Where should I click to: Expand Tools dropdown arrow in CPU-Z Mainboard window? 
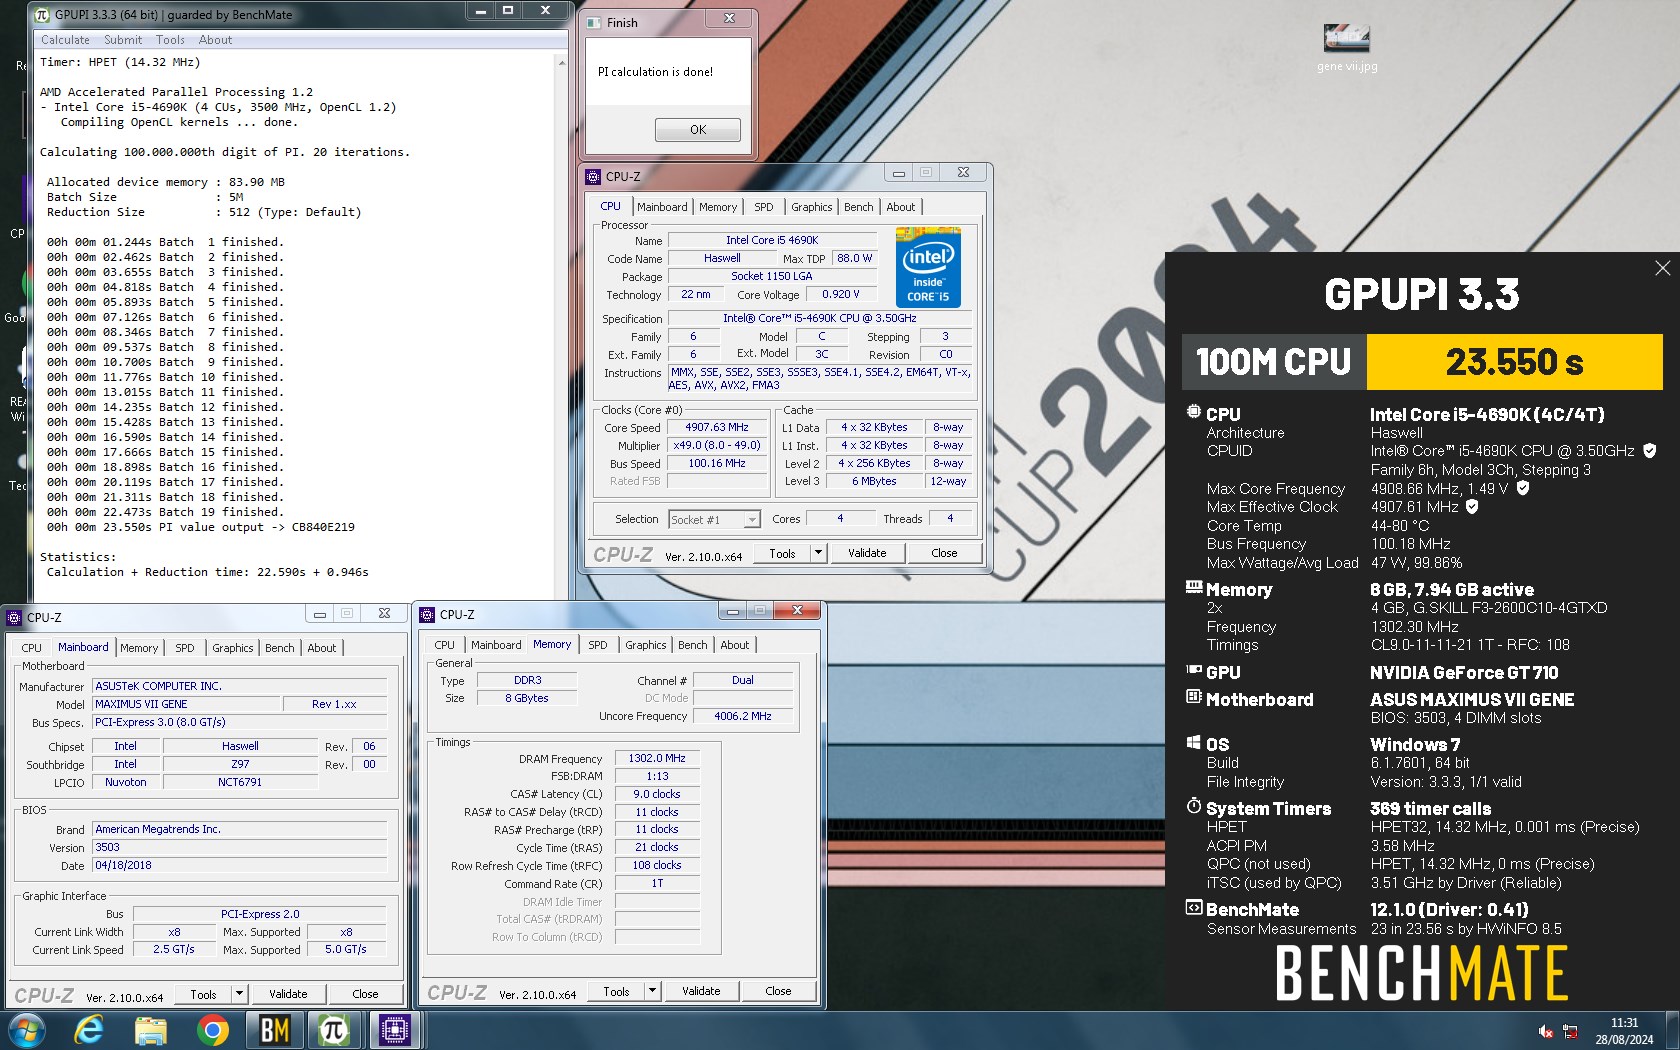[x=239, y=994]
